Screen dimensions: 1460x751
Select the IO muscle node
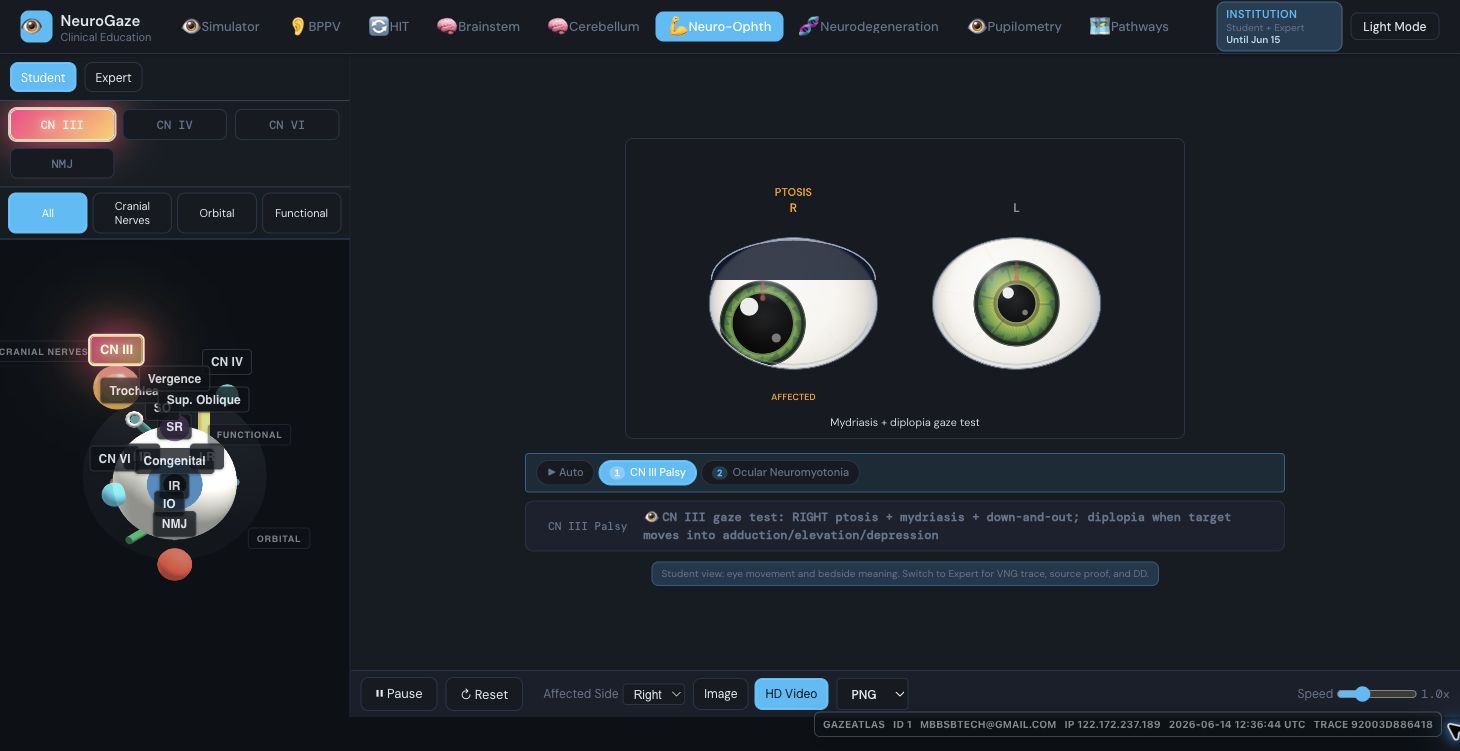169,503
